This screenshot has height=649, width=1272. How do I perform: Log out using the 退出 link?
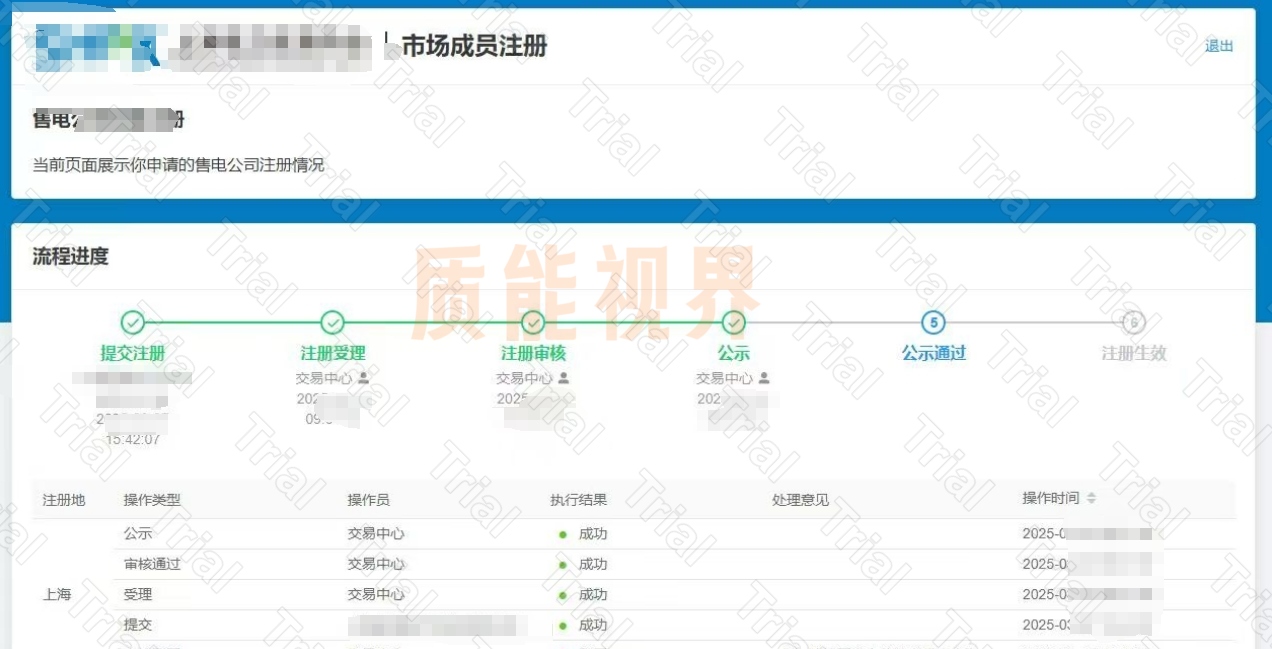coord(1219,46)
